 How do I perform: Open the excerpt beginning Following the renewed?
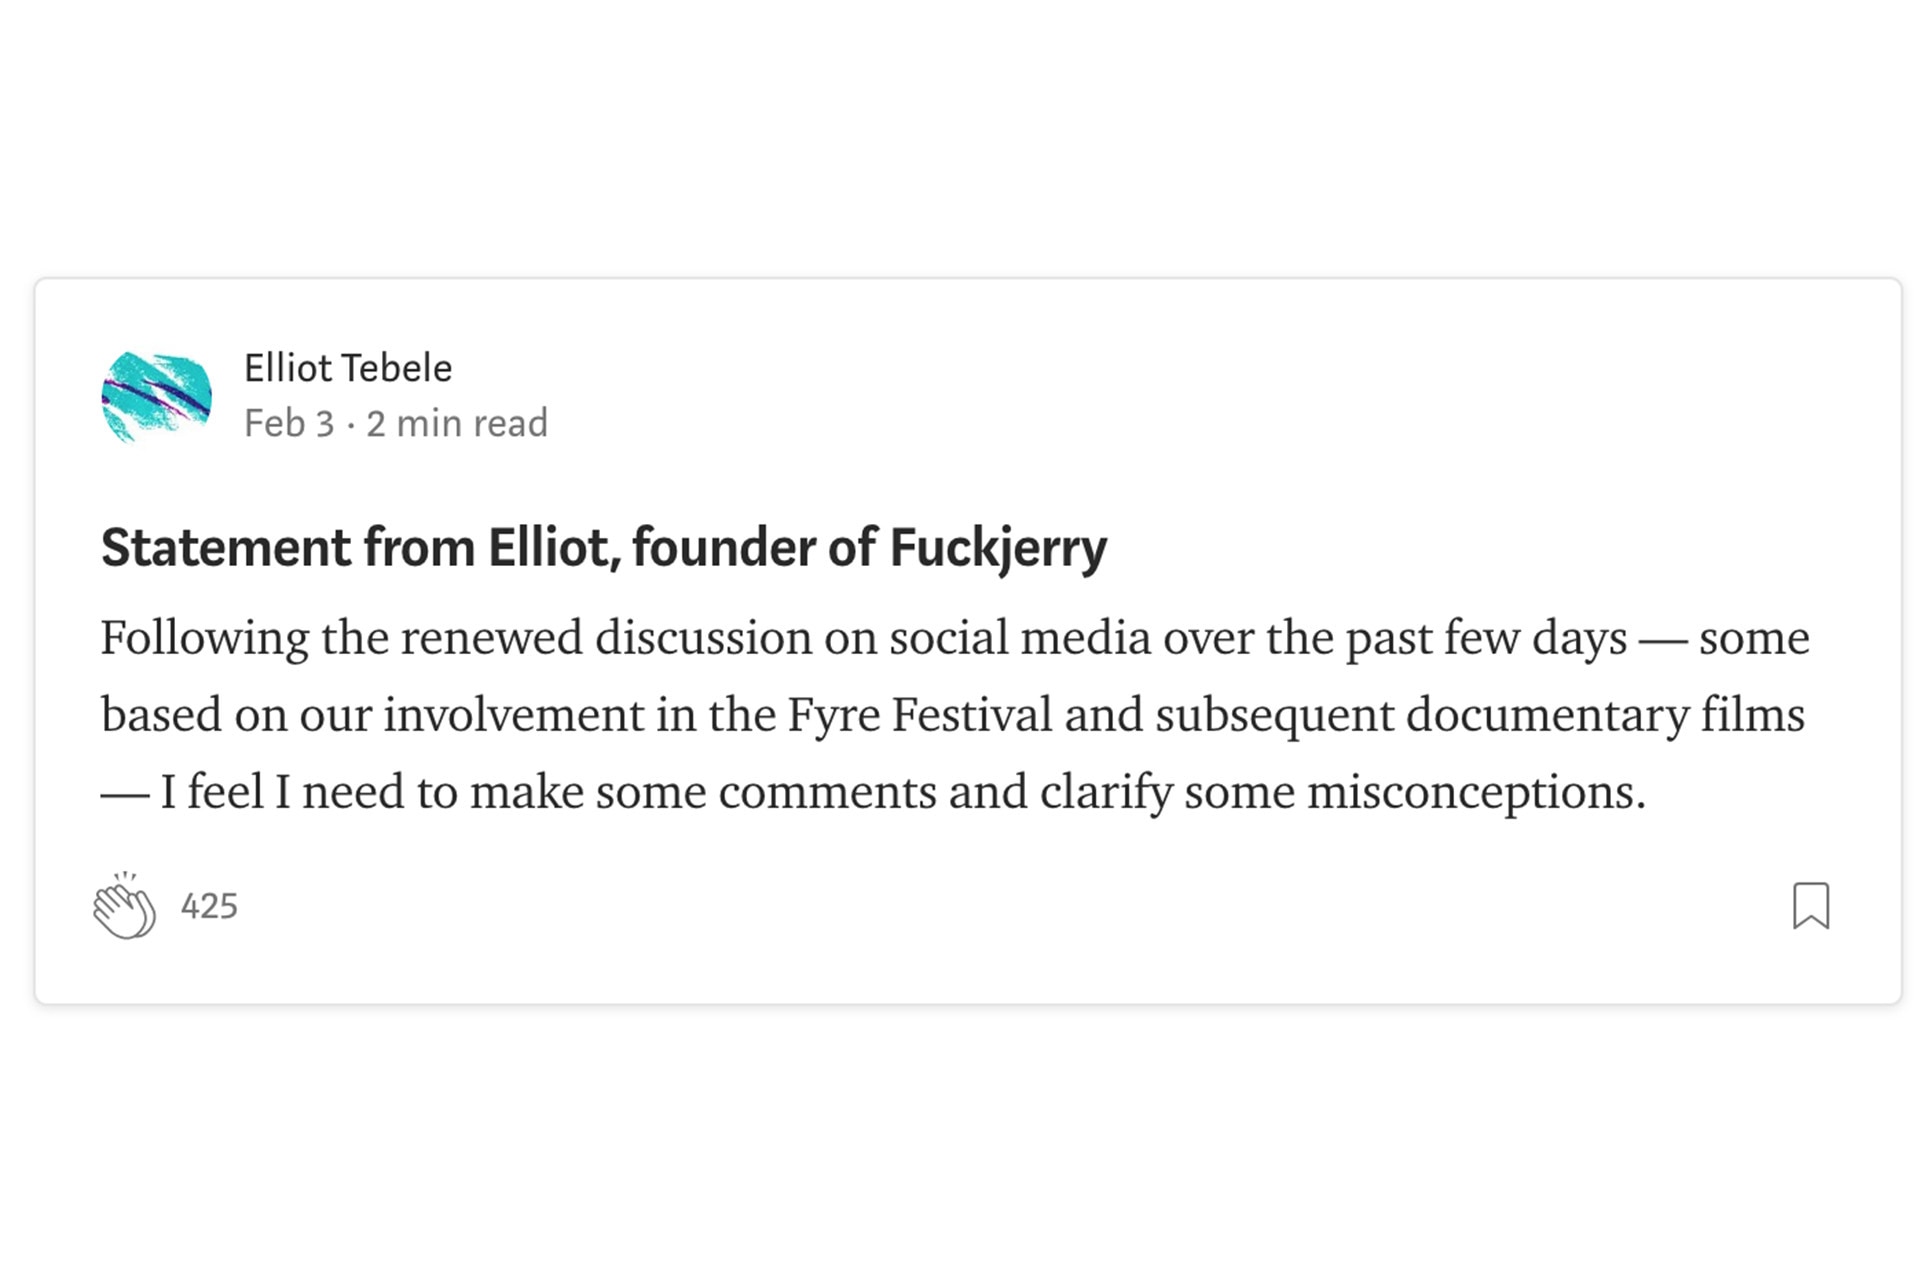[955, 715]
